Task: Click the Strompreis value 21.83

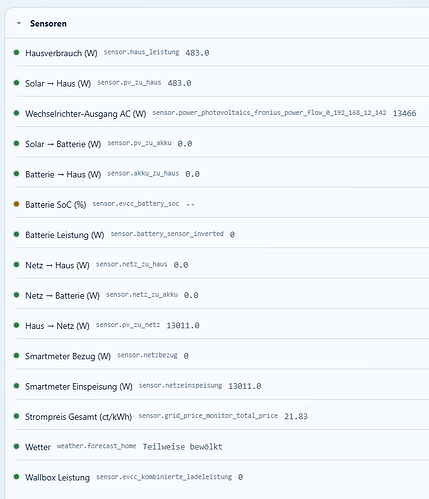Action: [296, 417]
